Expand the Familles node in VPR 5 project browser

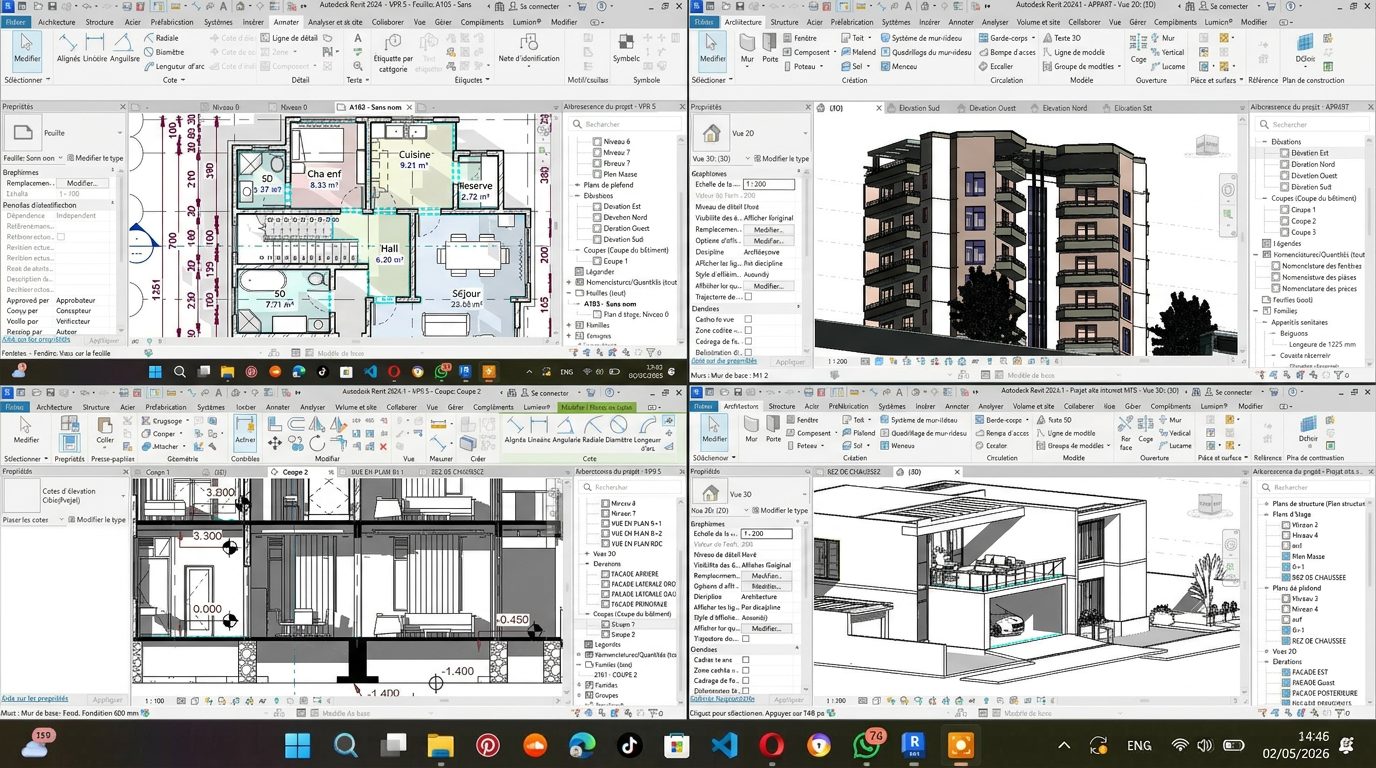coord(569,325)
